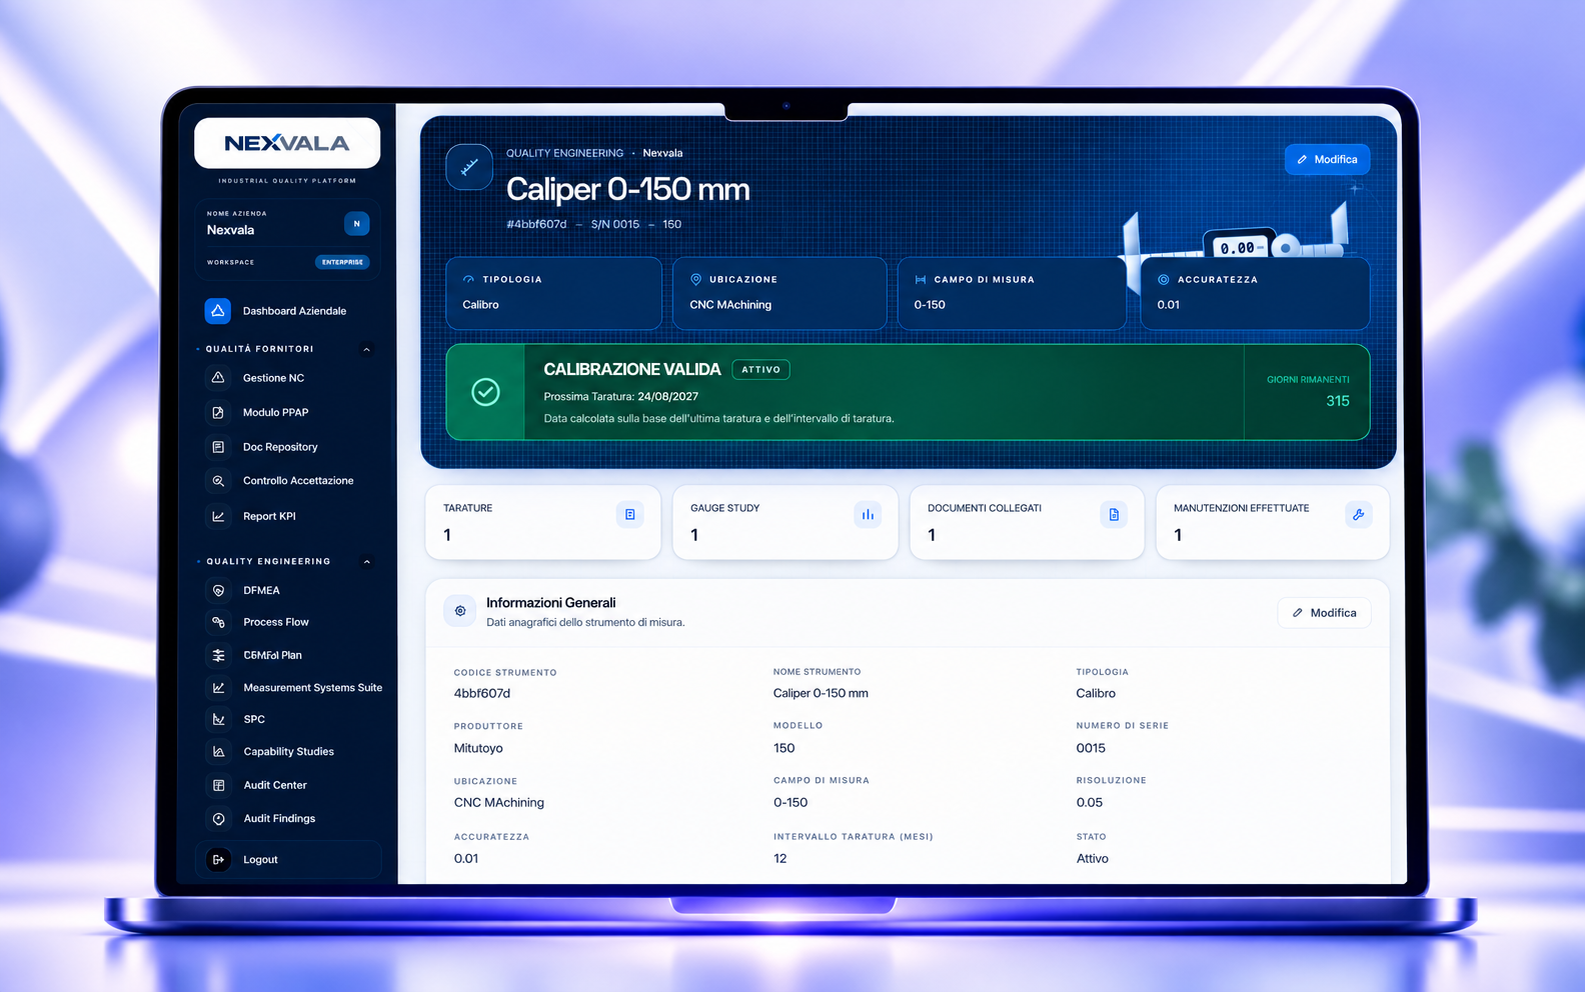This screenshot has height=992, width=1585.
Task: Click the Tipologia Calibro info card
Action: (554, 293)
